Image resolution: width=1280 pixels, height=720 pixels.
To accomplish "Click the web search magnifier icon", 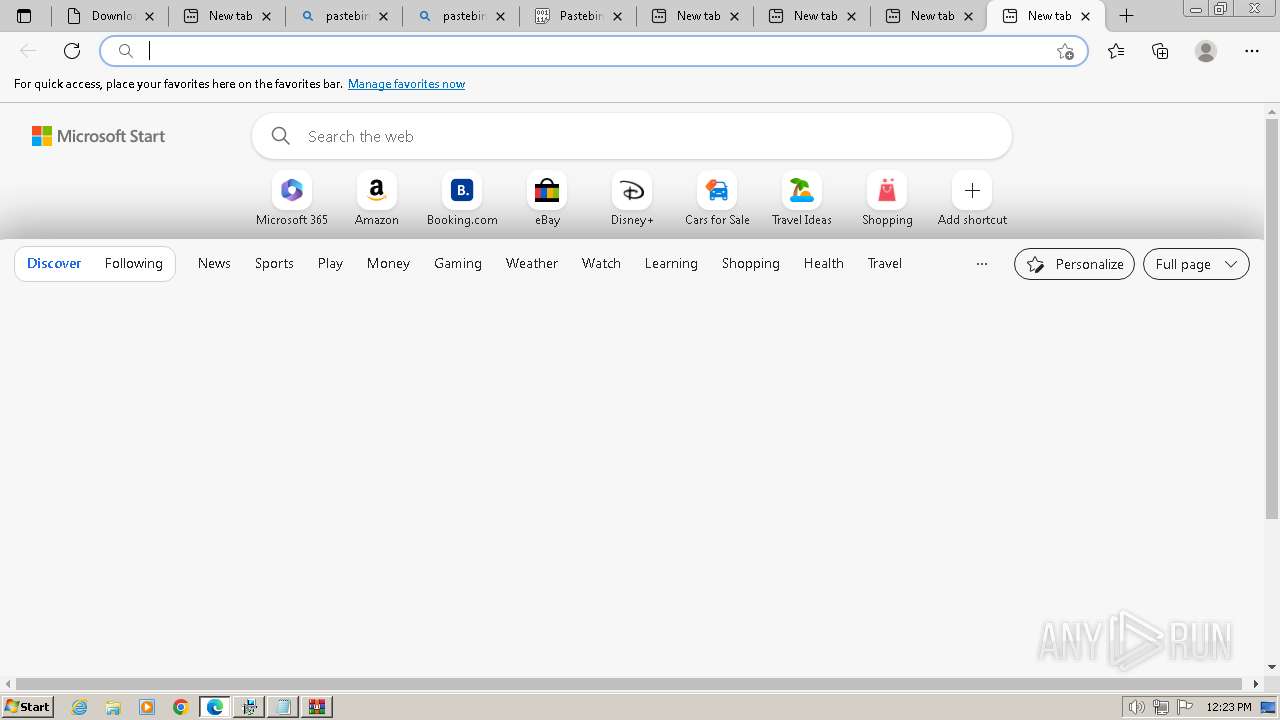I will (x=281, y=136).
